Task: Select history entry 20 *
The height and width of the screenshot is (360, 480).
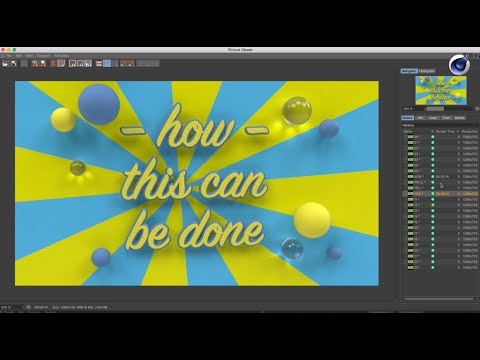Action: pos(441,250)
